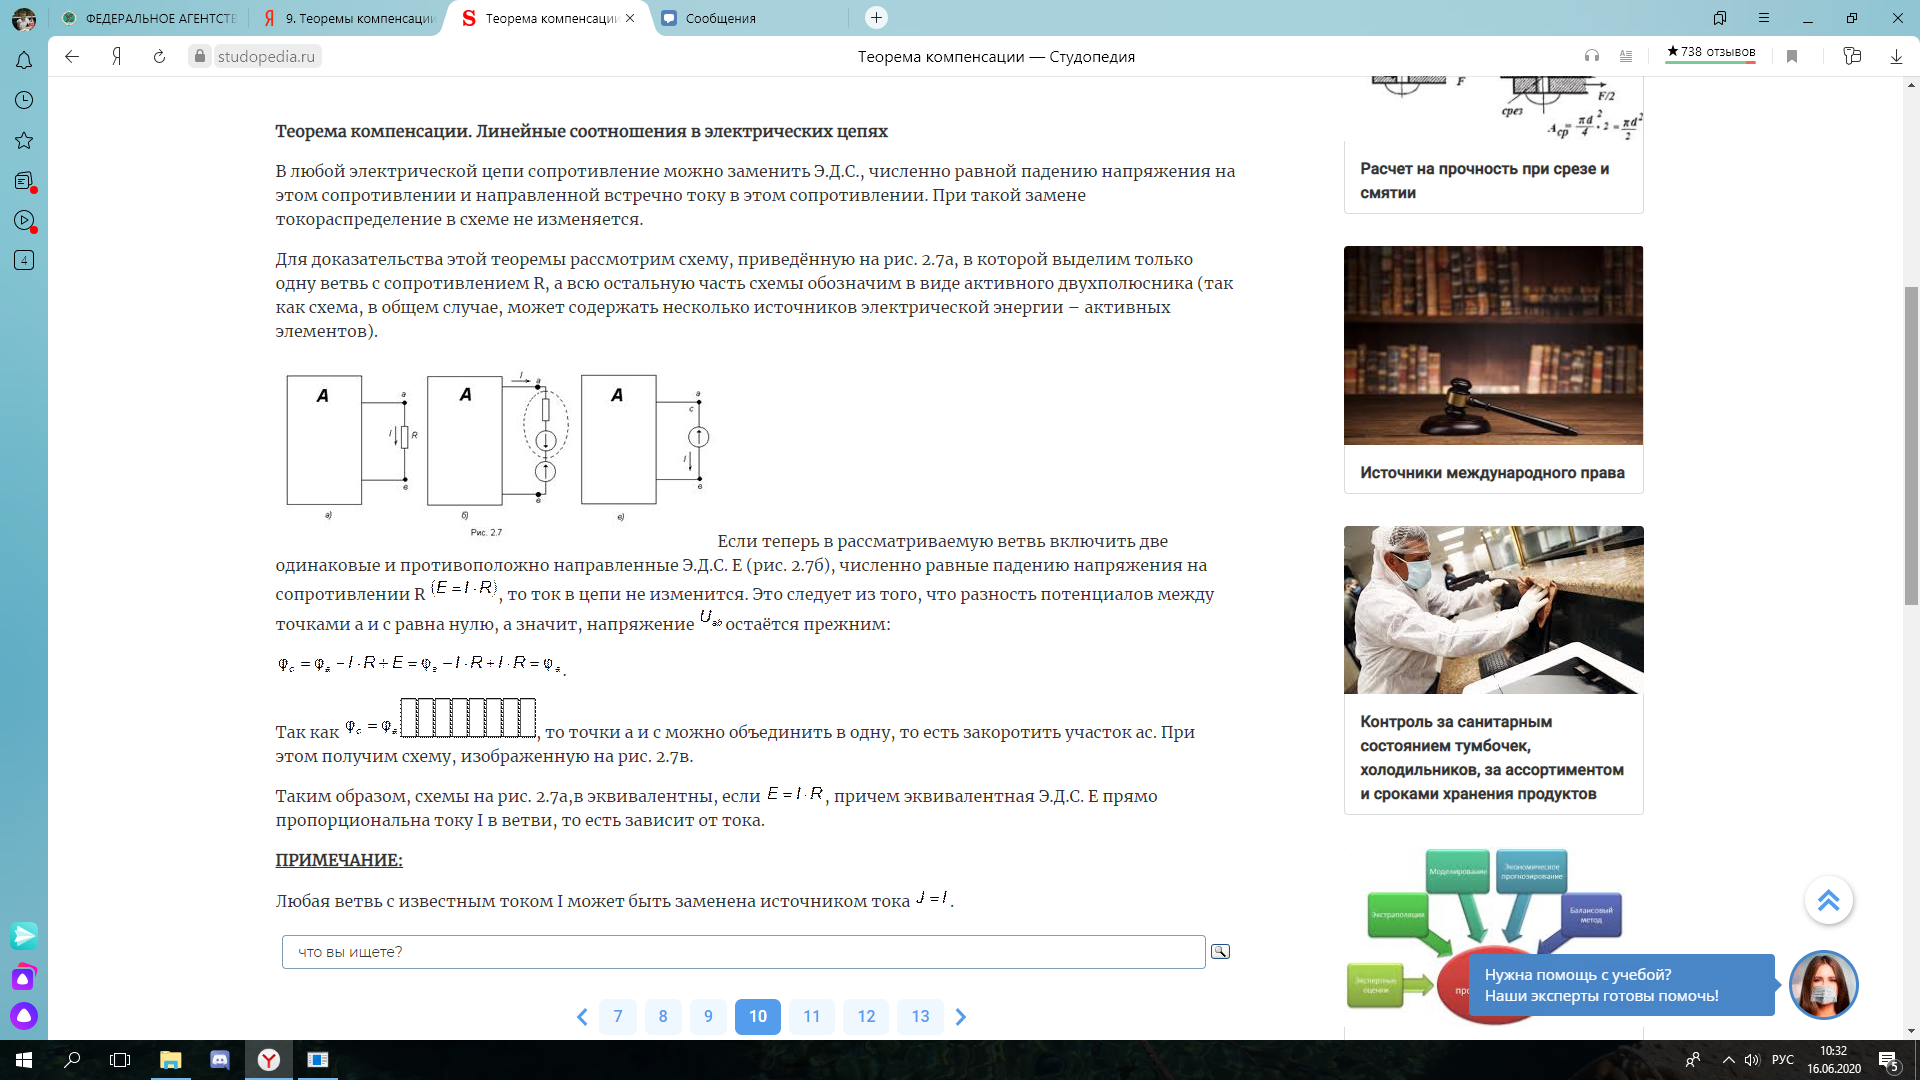Open Yandex home via the Я button
The width and height of the screenshot is (1920, 1080).
click(x=116, y=56)
